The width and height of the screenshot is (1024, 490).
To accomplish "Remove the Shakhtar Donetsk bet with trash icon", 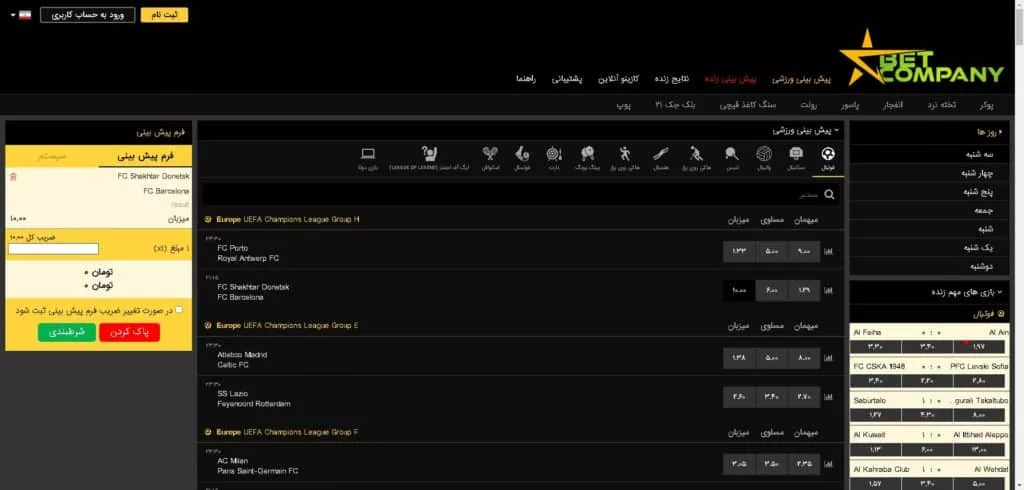I will pyautogui.click(x=13, y=176).
